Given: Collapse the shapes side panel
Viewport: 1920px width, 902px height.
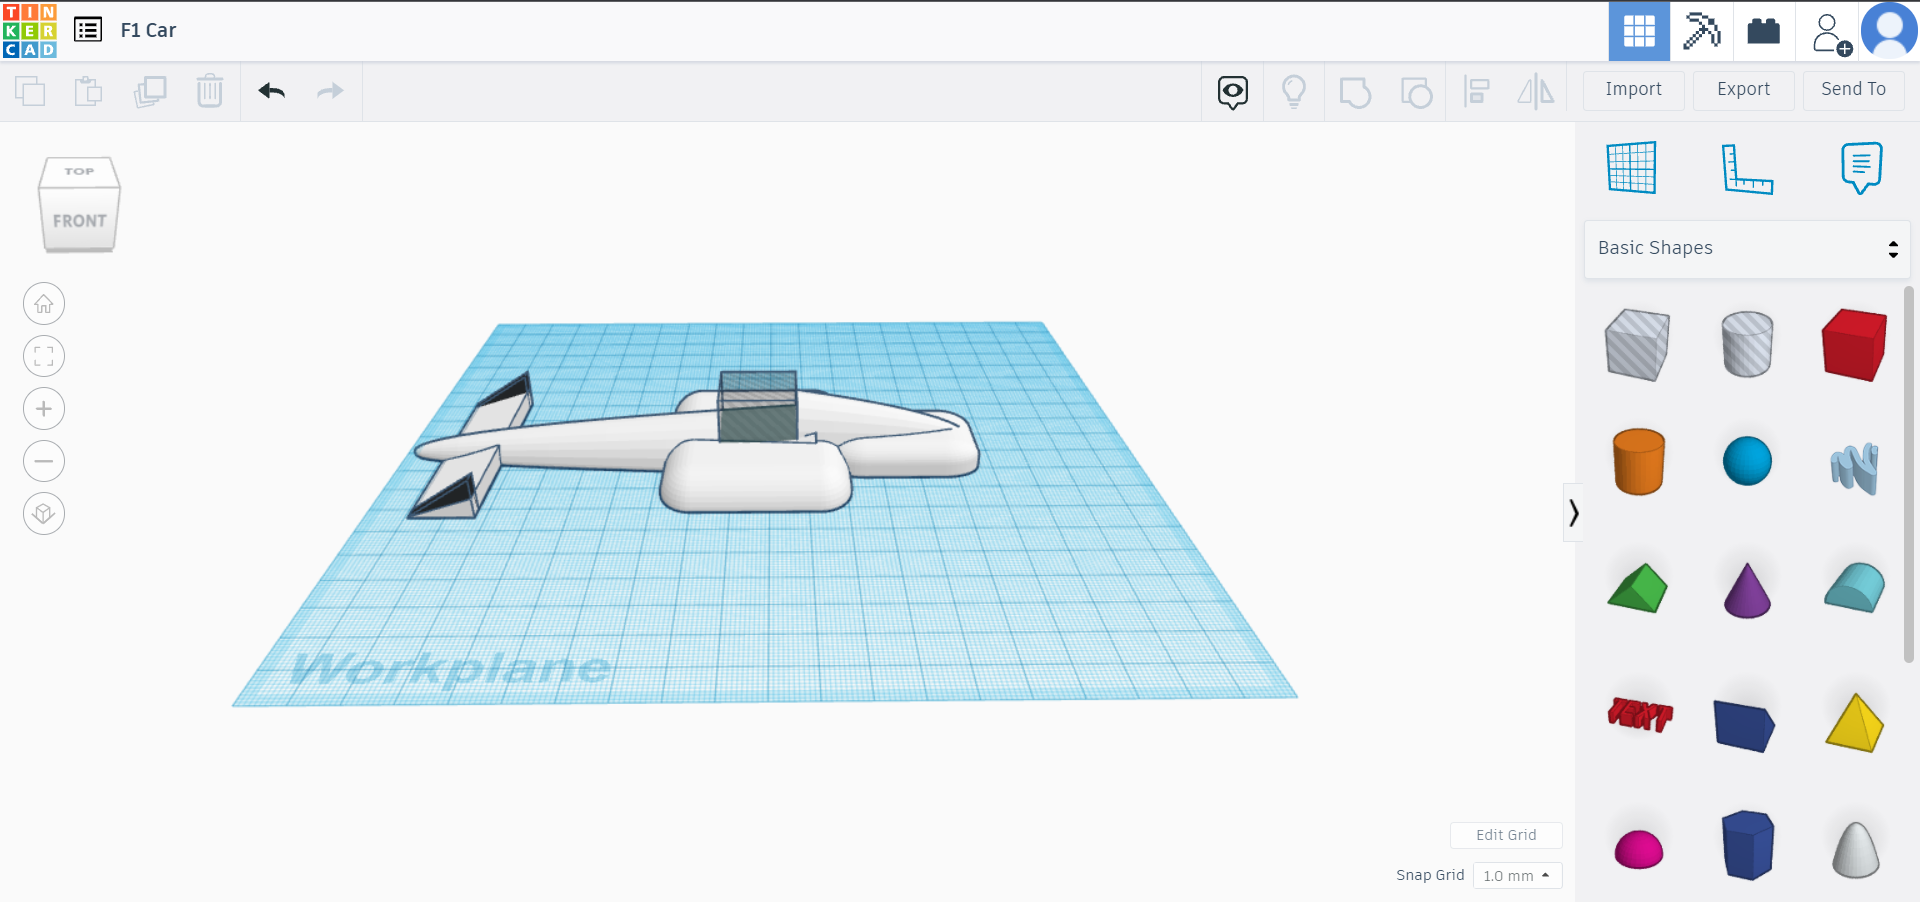Looking at the screenshot, I should coord(1573,512).
